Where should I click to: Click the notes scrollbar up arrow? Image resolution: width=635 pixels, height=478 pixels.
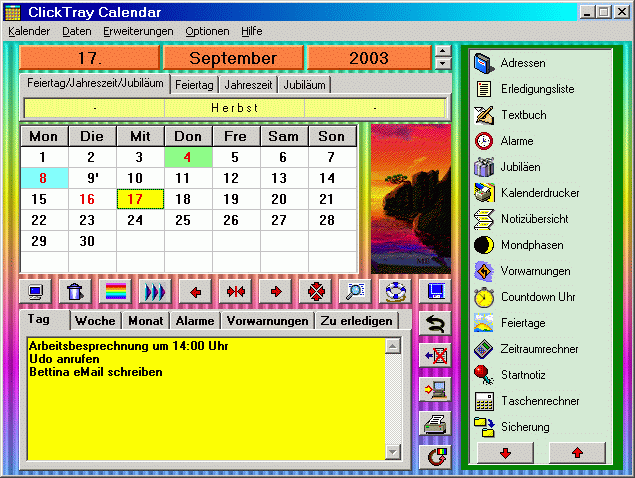(393, 346)
